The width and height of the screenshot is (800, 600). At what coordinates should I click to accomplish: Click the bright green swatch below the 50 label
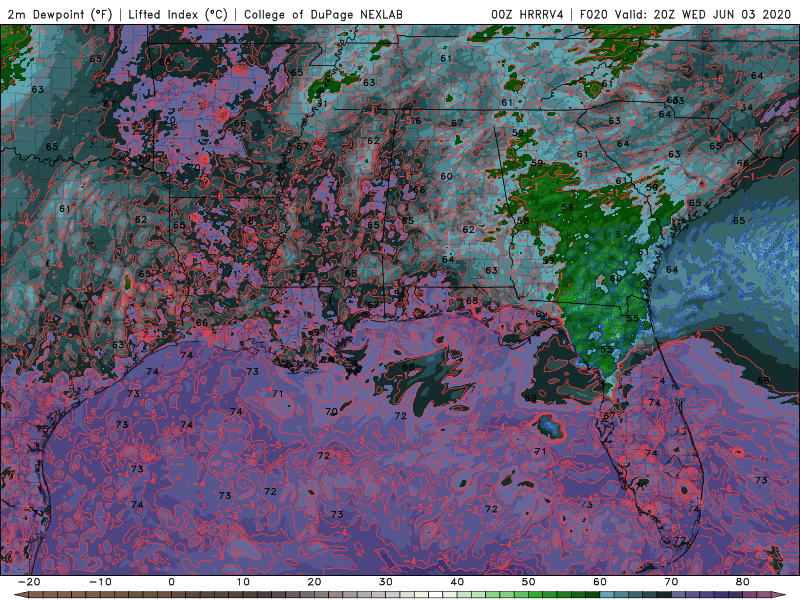[536, 595]
